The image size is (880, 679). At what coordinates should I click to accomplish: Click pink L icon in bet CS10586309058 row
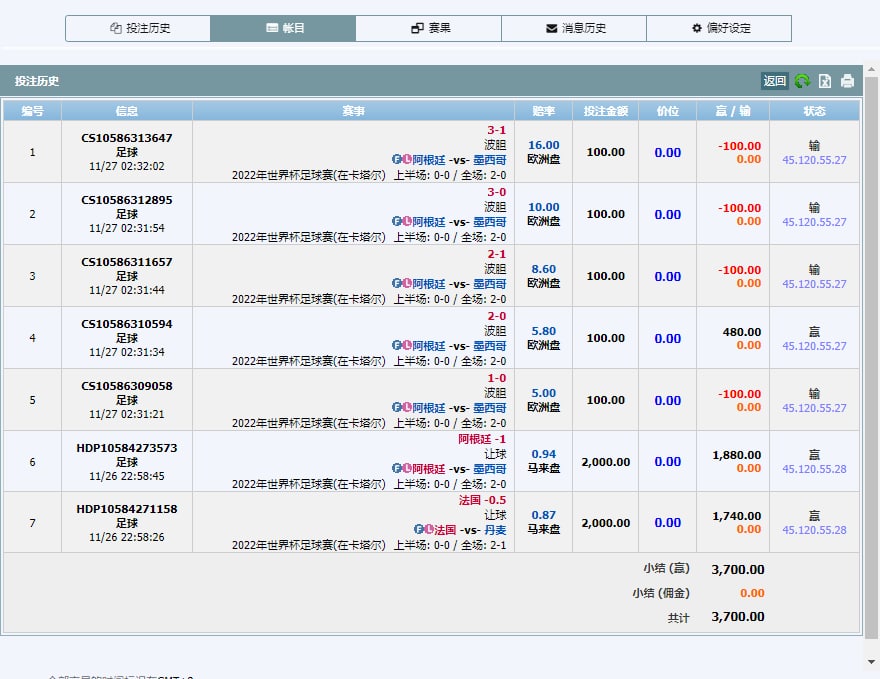(x=407, y=408)
